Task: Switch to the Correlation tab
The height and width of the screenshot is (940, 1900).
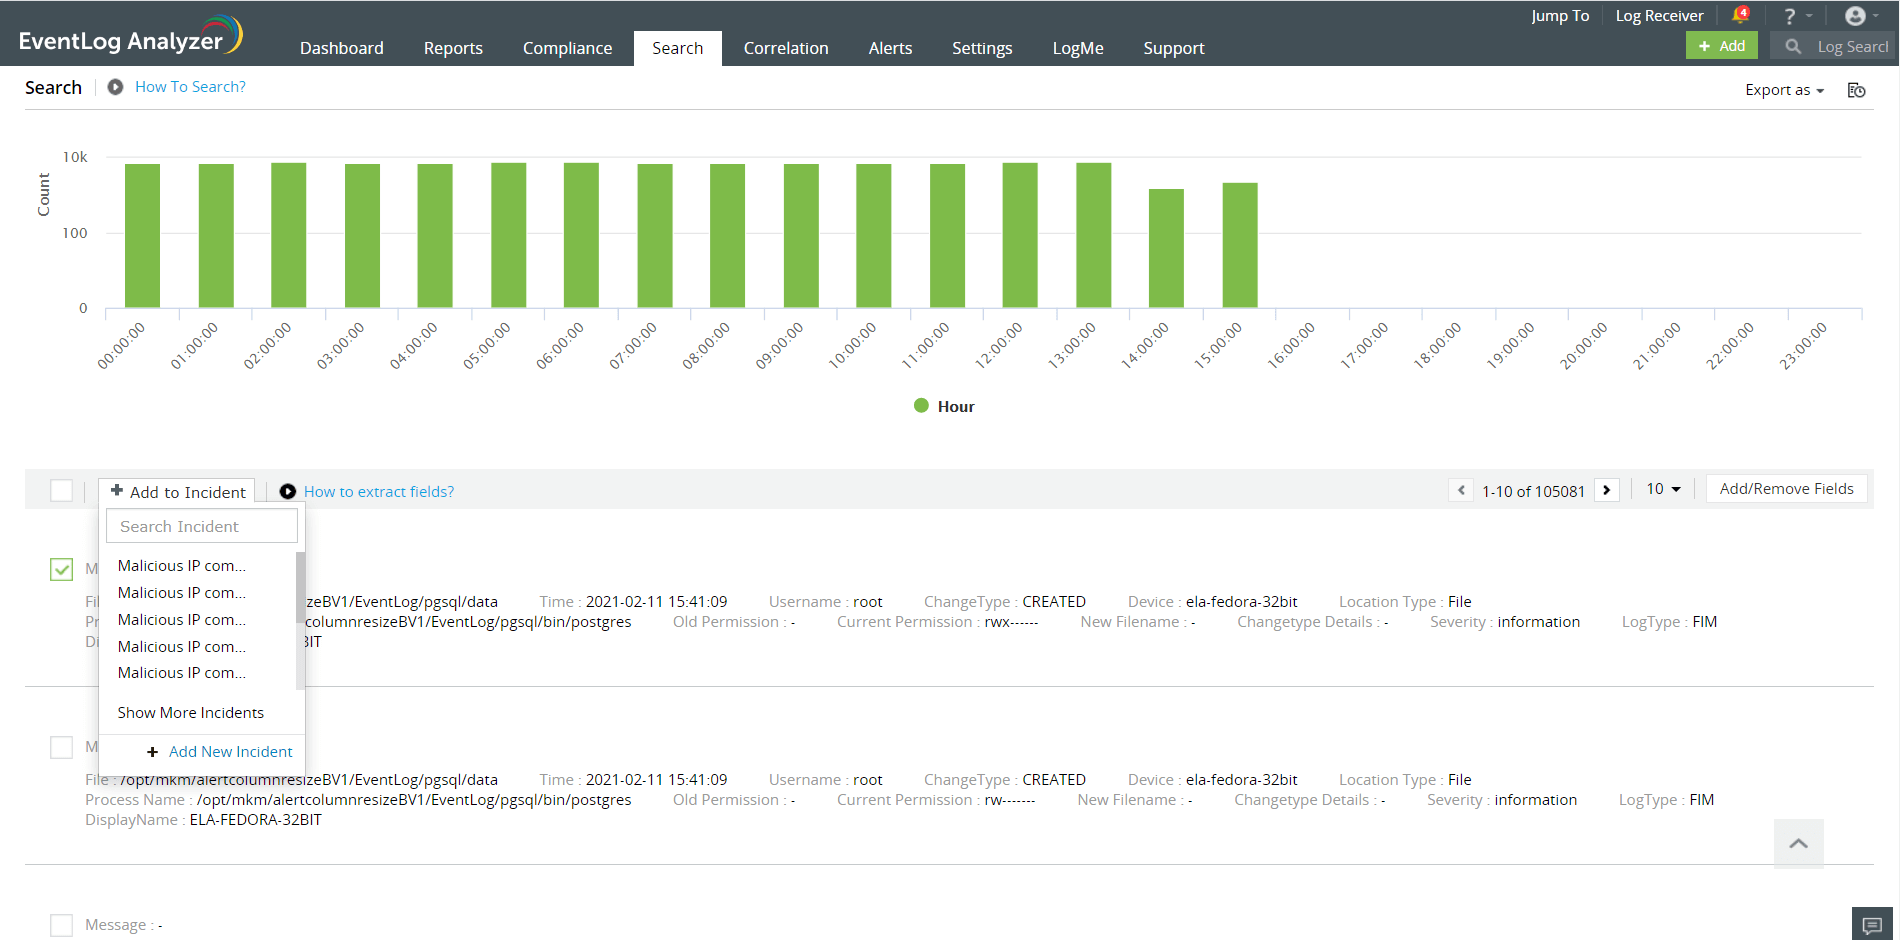Action: [x=785, y=47]
